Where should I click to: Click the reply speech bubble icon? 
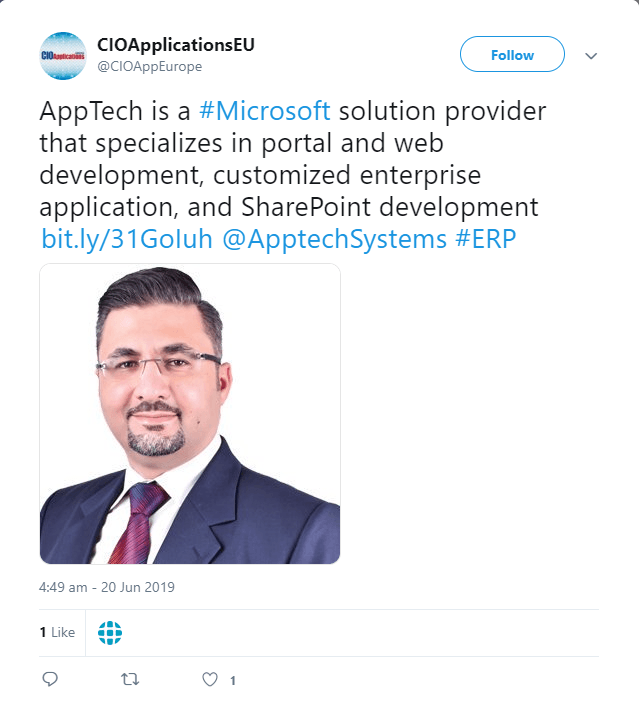click(51, 679)
